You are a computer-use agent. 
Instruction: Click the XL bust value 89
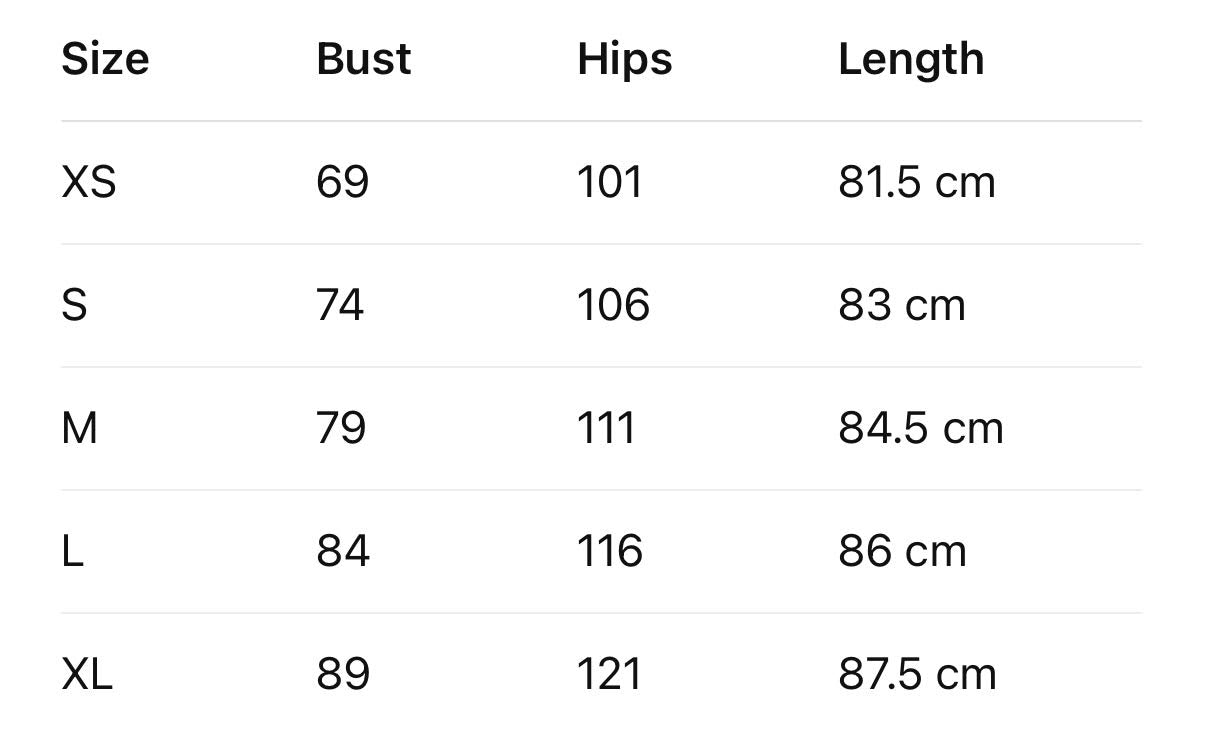click(343, 674)
